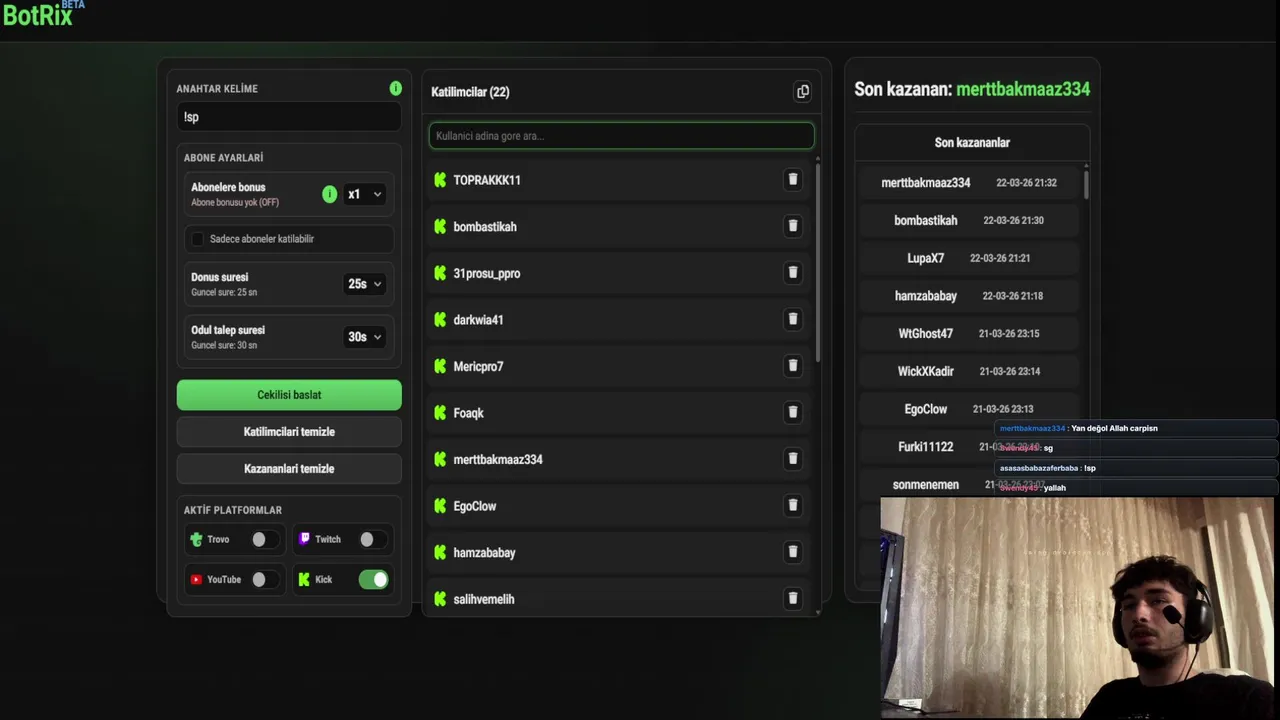Delete Mericpro7 from the participants
The image size is (1280, 720).
793,365
